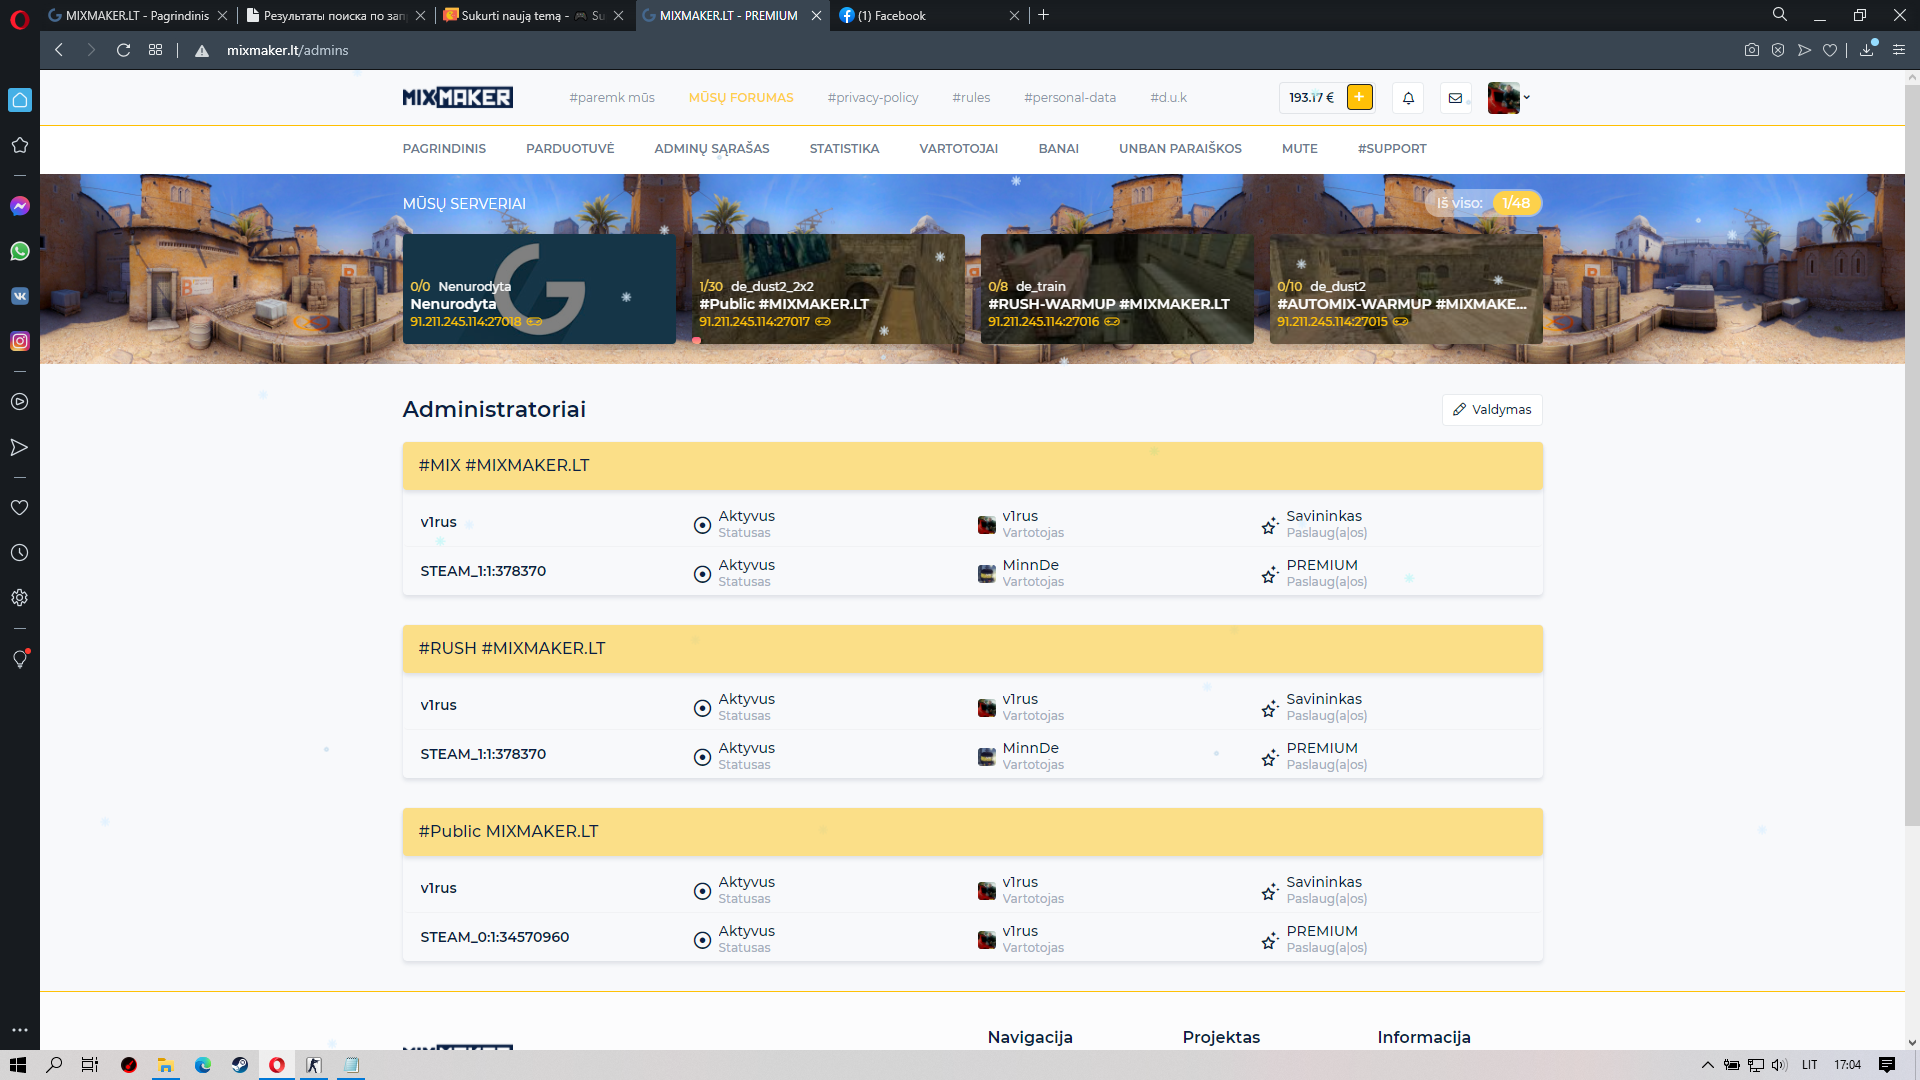This screenshot has height=1080, width=1920.
Task: Open the lightbulb tips icon in the sidebar
Action: click(20, 659)
